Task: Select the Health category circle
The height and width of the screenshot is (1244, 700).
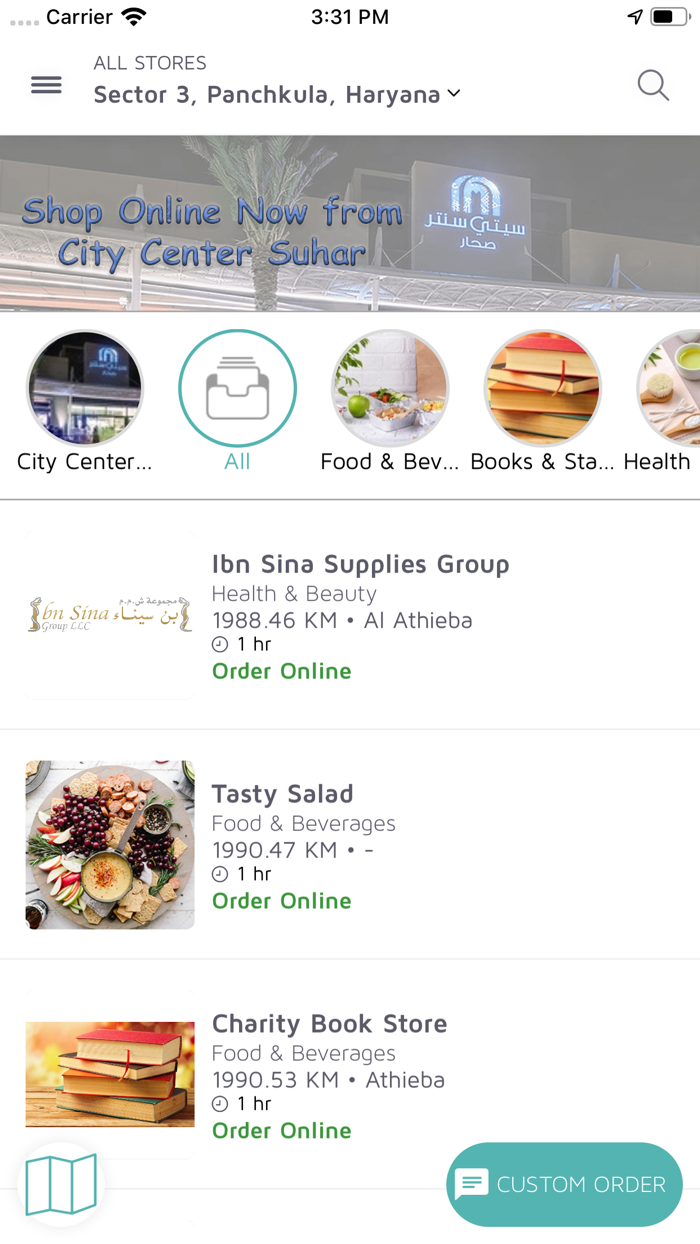Action: 670,389
